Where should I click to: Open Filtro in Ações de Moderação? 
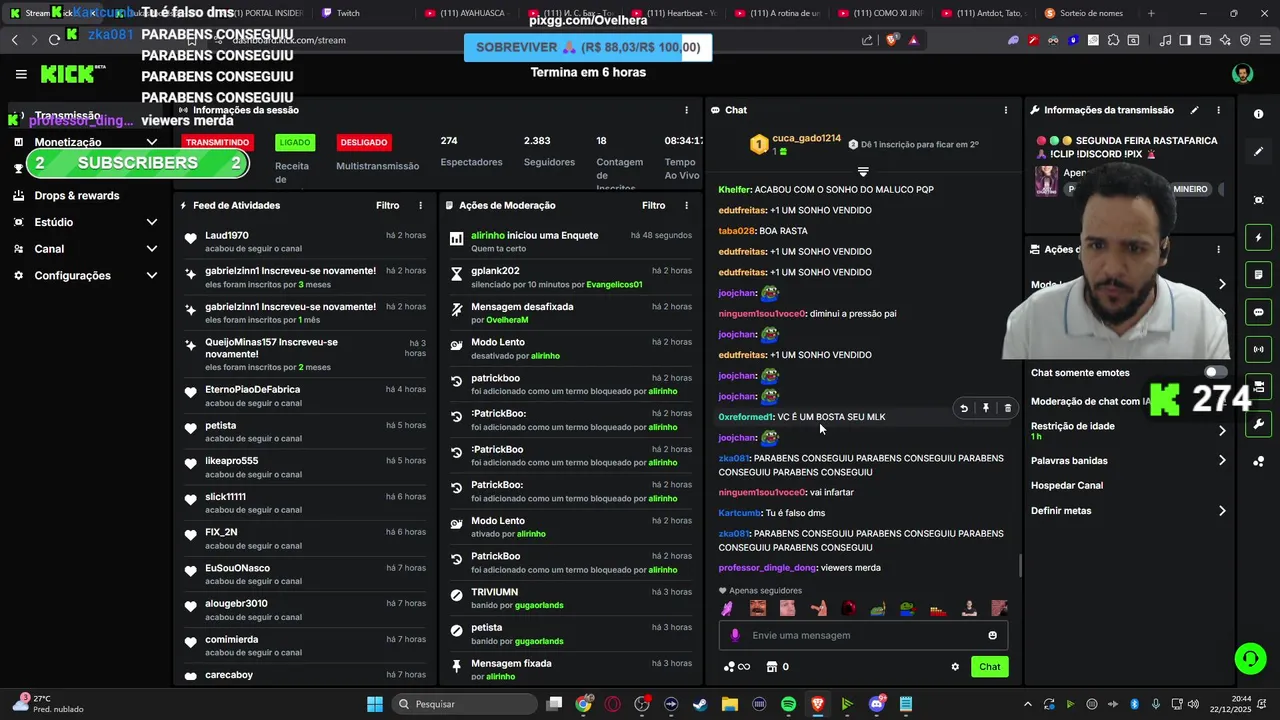pos(653,205)
